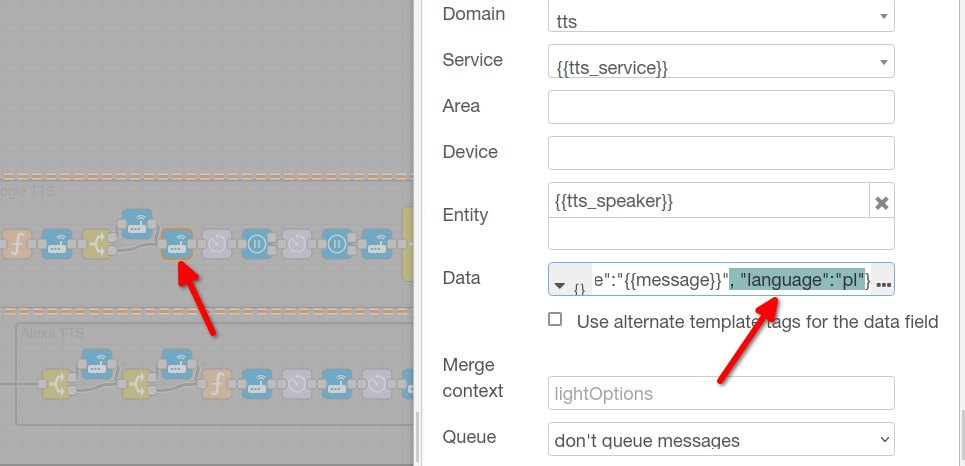Viewport: 965px width, 466px height.
Task: Open the Domain dropdown showing tts
Action: (721, 16)
